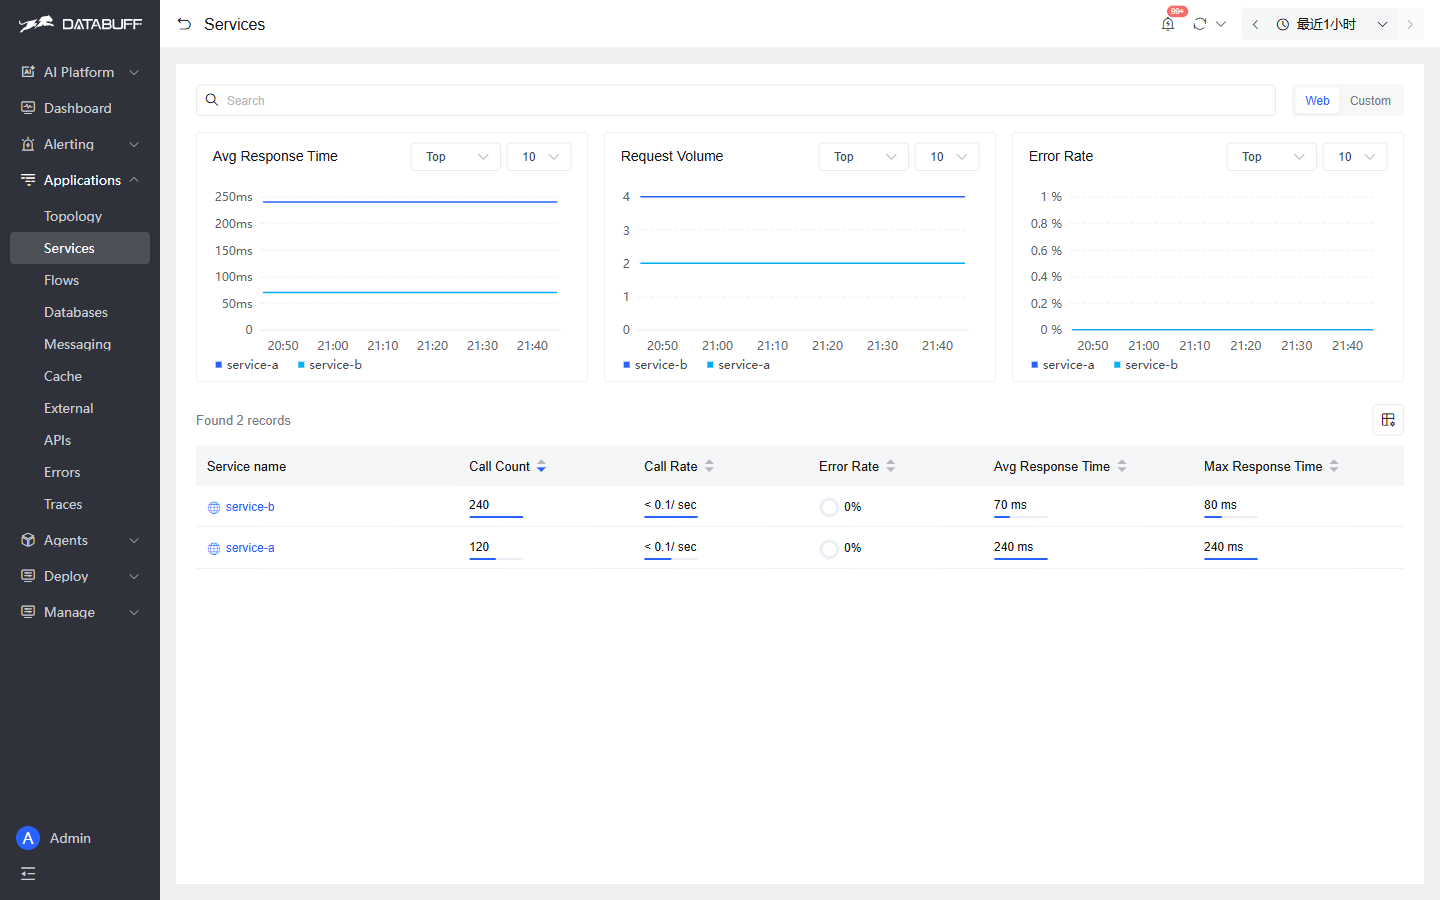
Task: Click the search magnifier icon
Action: pyautogui.click(x=212, y=100)
